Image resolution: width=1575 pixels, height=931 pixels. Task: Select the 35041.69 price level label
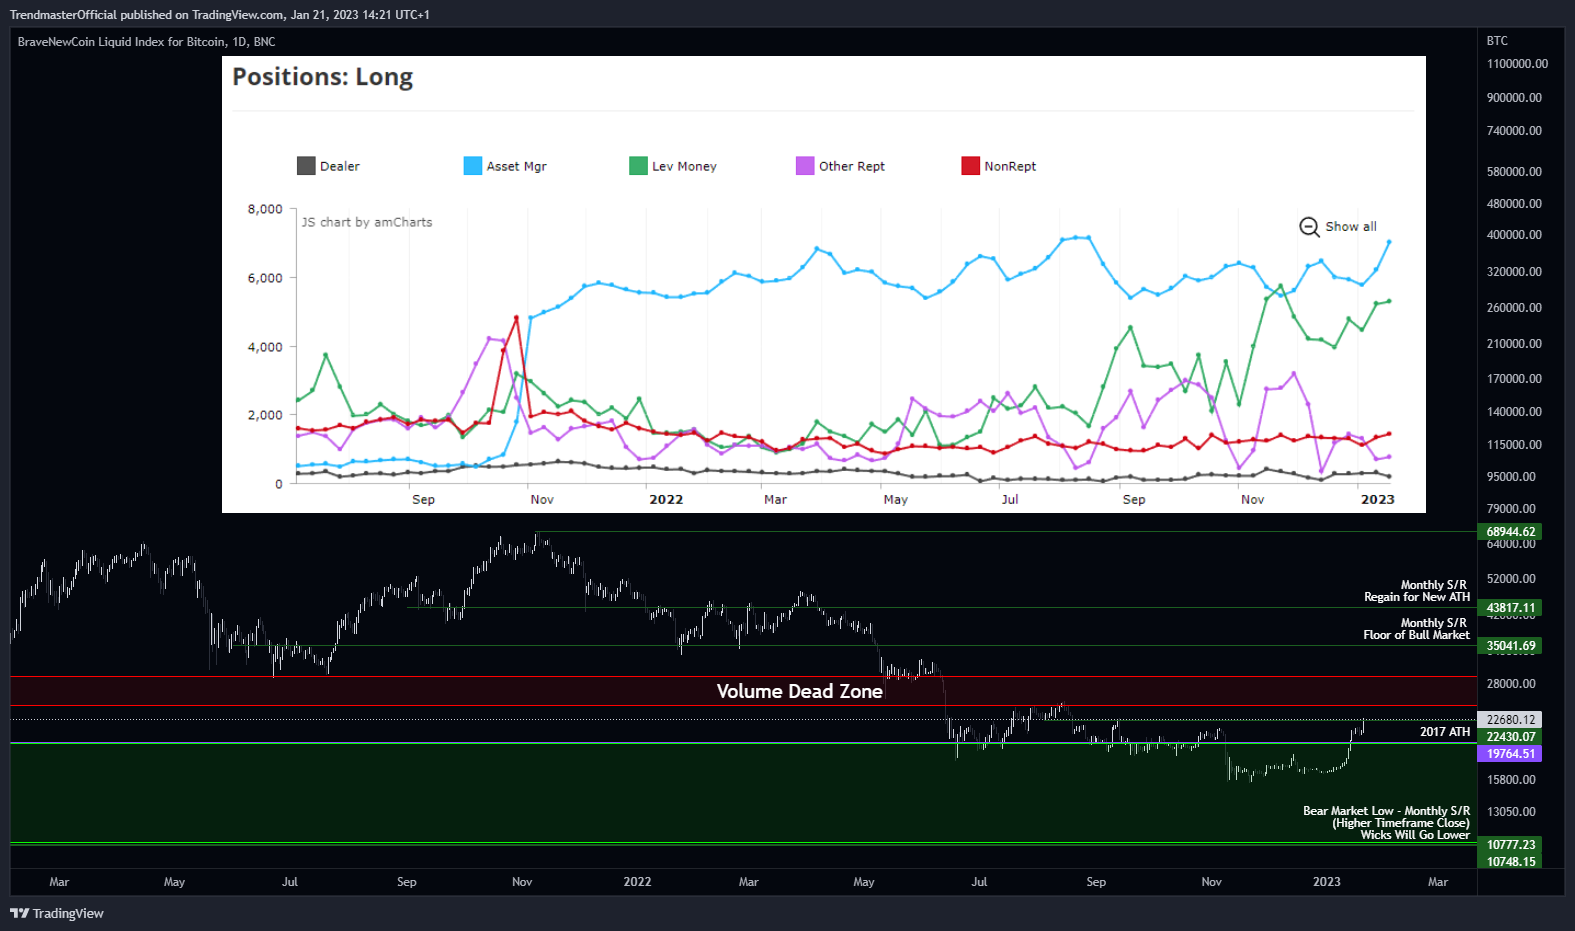pos(1510,646)
